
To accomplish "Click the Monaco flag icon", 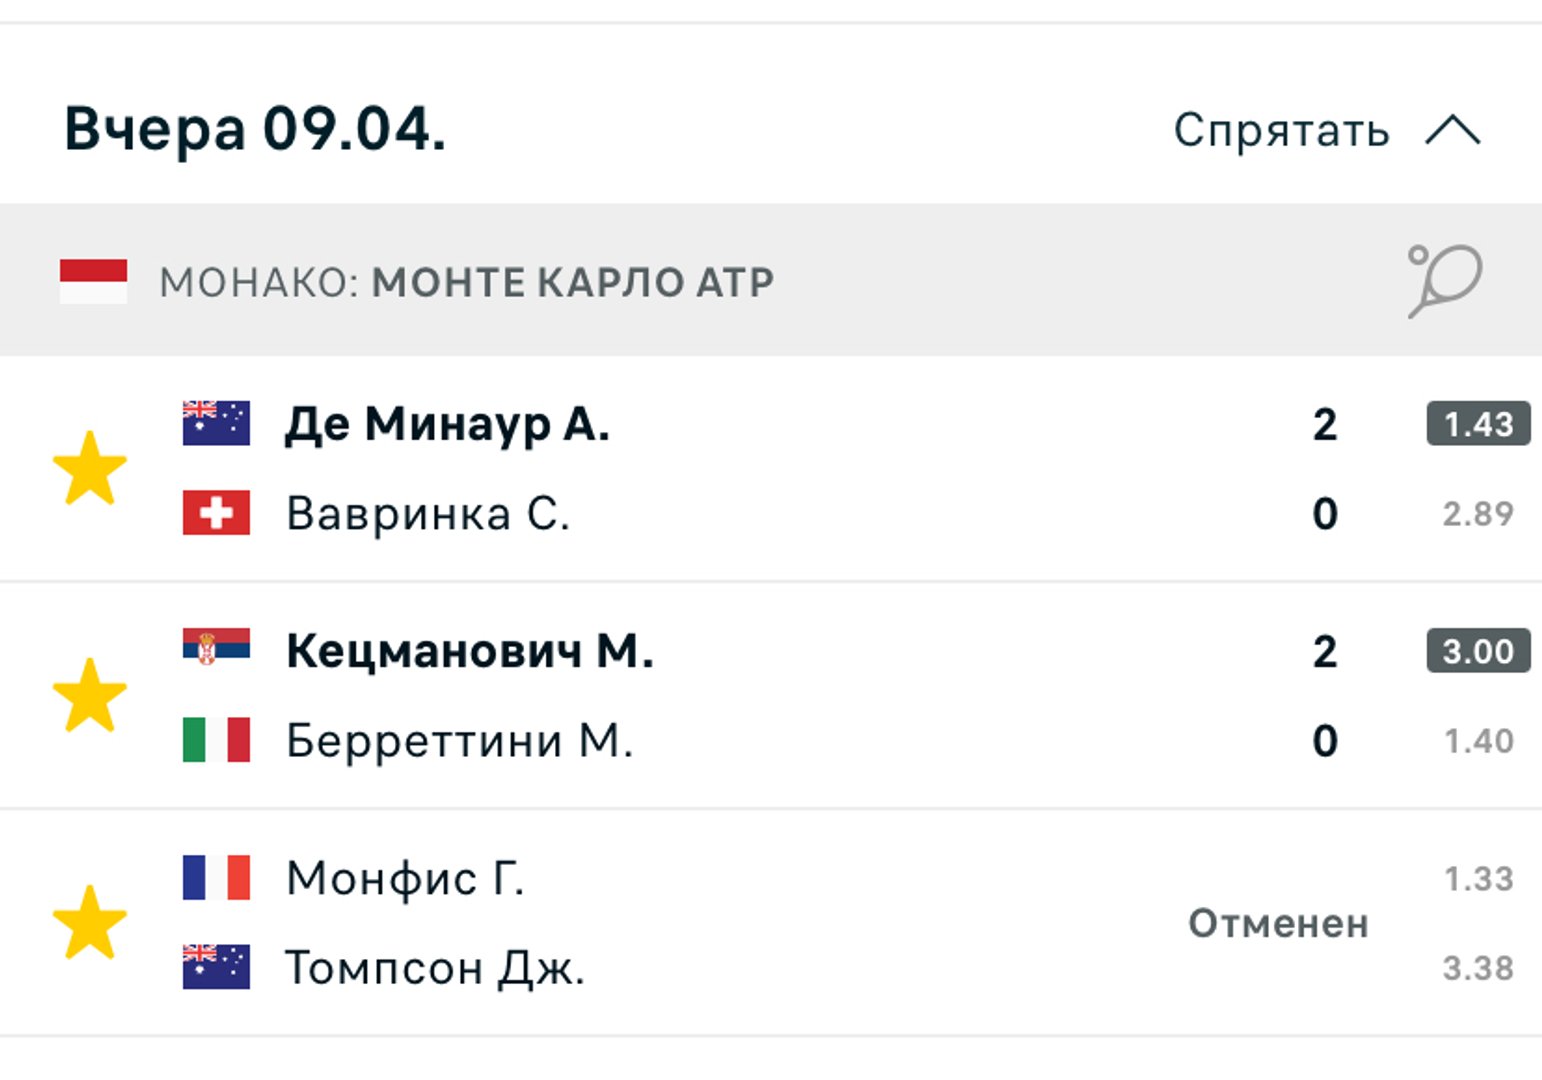I will tap(93, 281).
